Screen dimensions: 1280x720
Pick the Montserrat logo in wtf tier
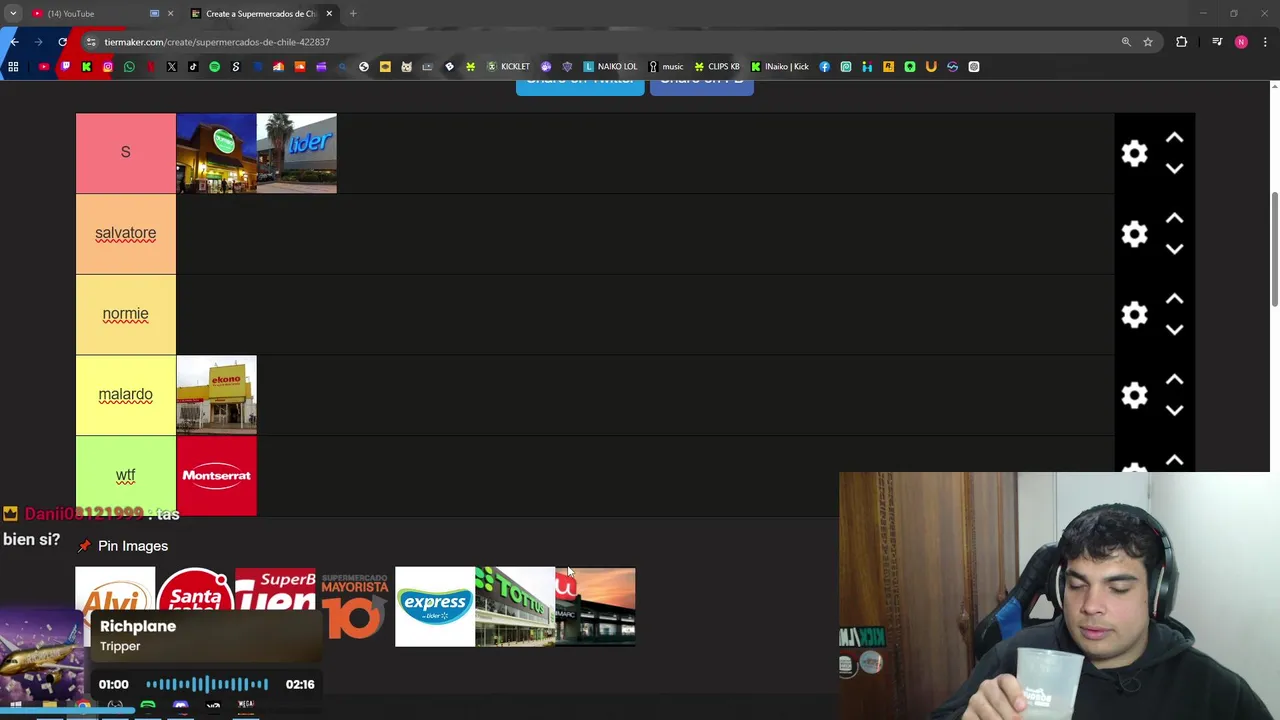click(x=216, y=476)
